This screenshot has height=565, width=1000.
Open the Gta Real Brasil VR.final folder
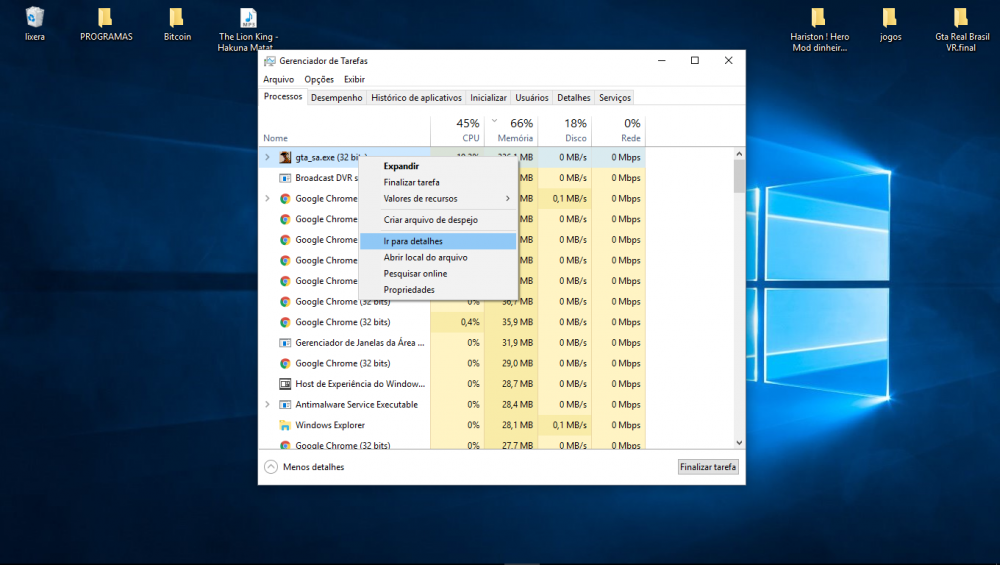pyautogui.click(x=962, y=29)
